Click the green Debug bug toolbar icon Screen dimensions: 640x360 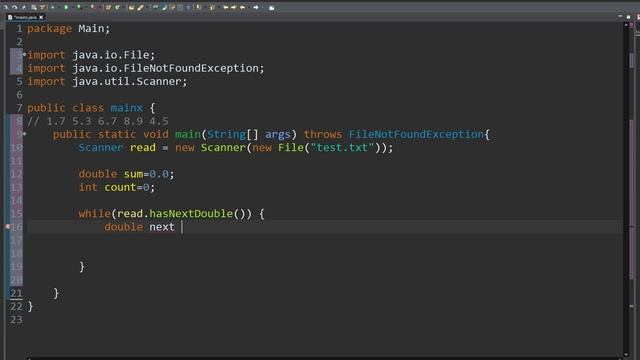pos(66,7)
